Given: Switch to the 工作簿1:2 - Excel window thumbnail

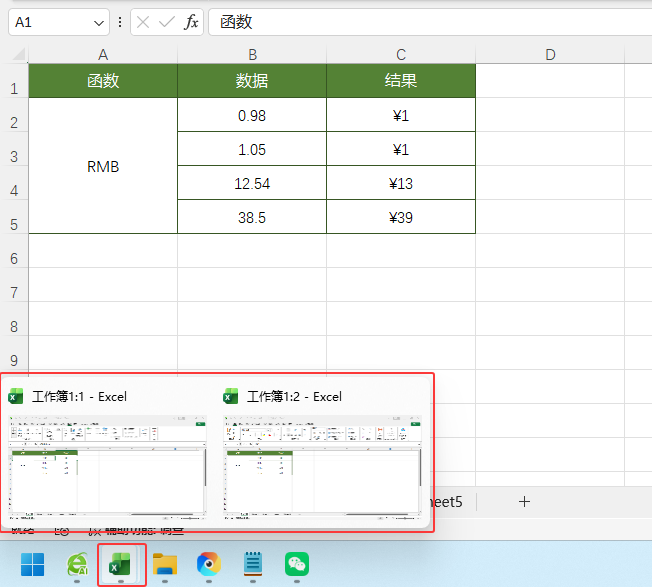Looking at the screenshot, I should point(322,467).
